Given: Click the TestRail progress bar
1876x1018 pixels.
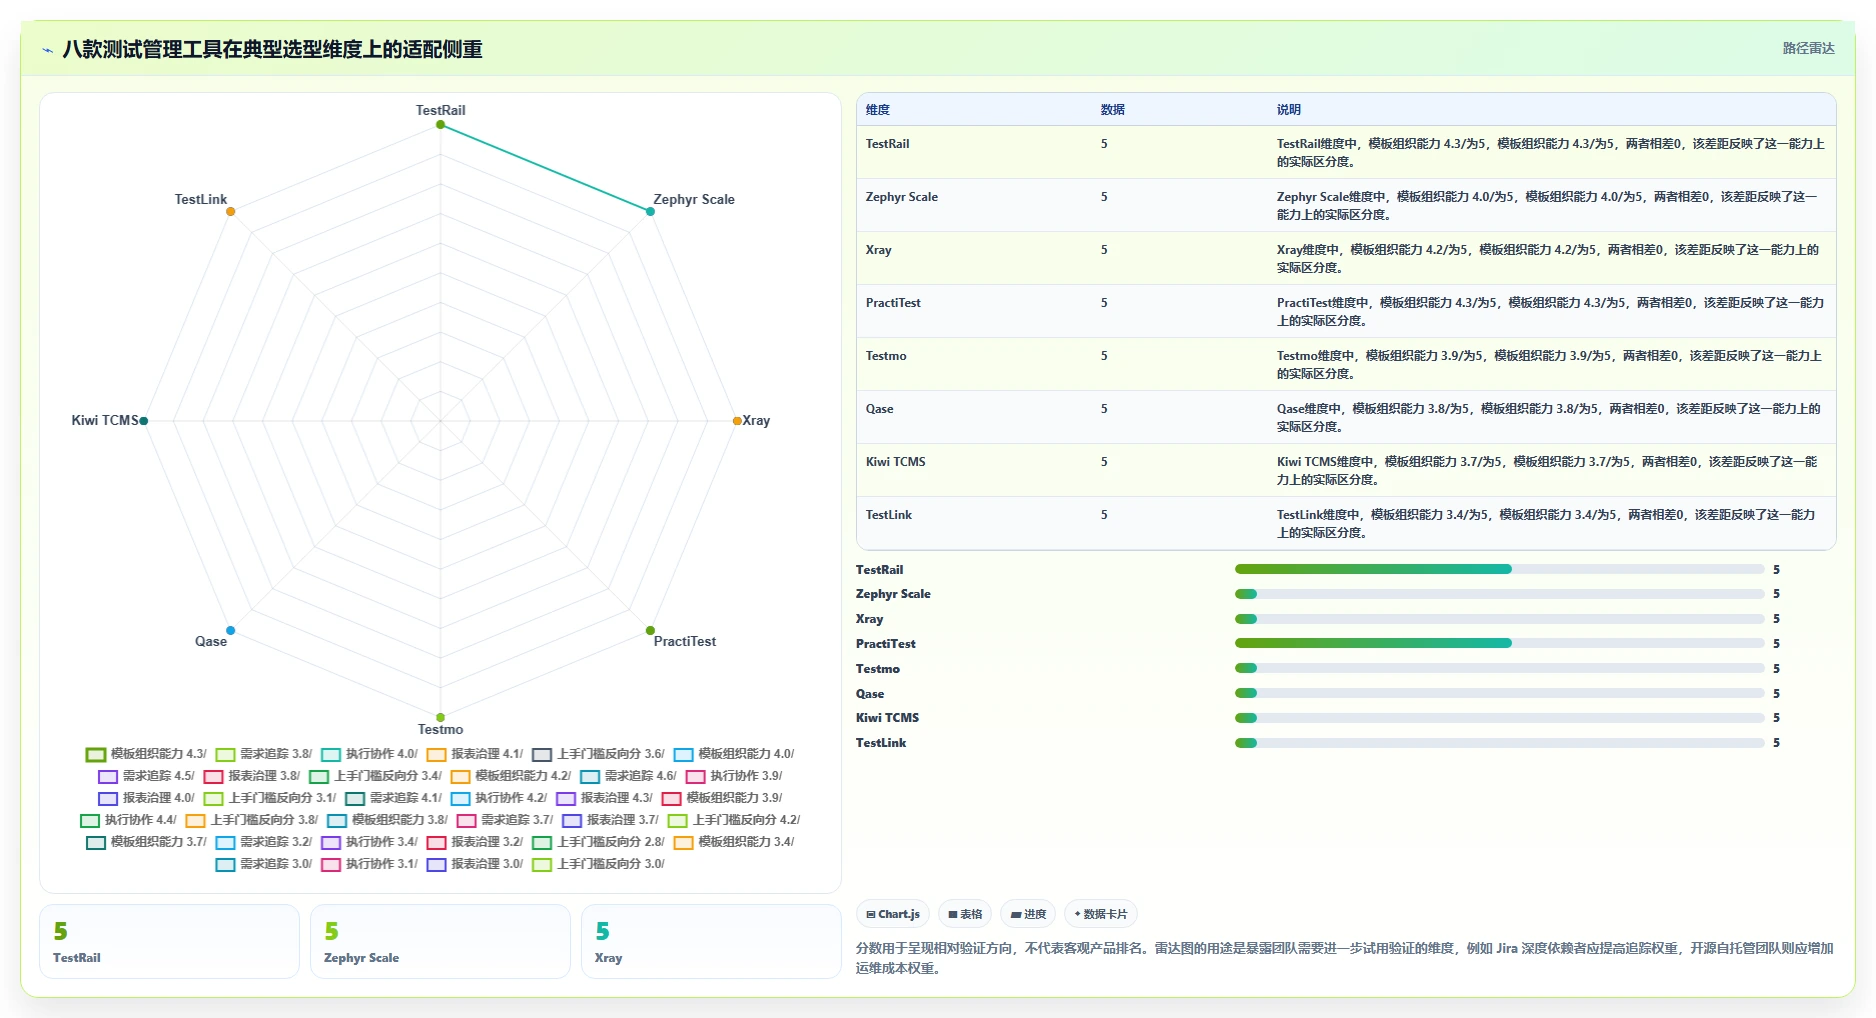Looking at the screenshot, I should [x=1499, y=569].
